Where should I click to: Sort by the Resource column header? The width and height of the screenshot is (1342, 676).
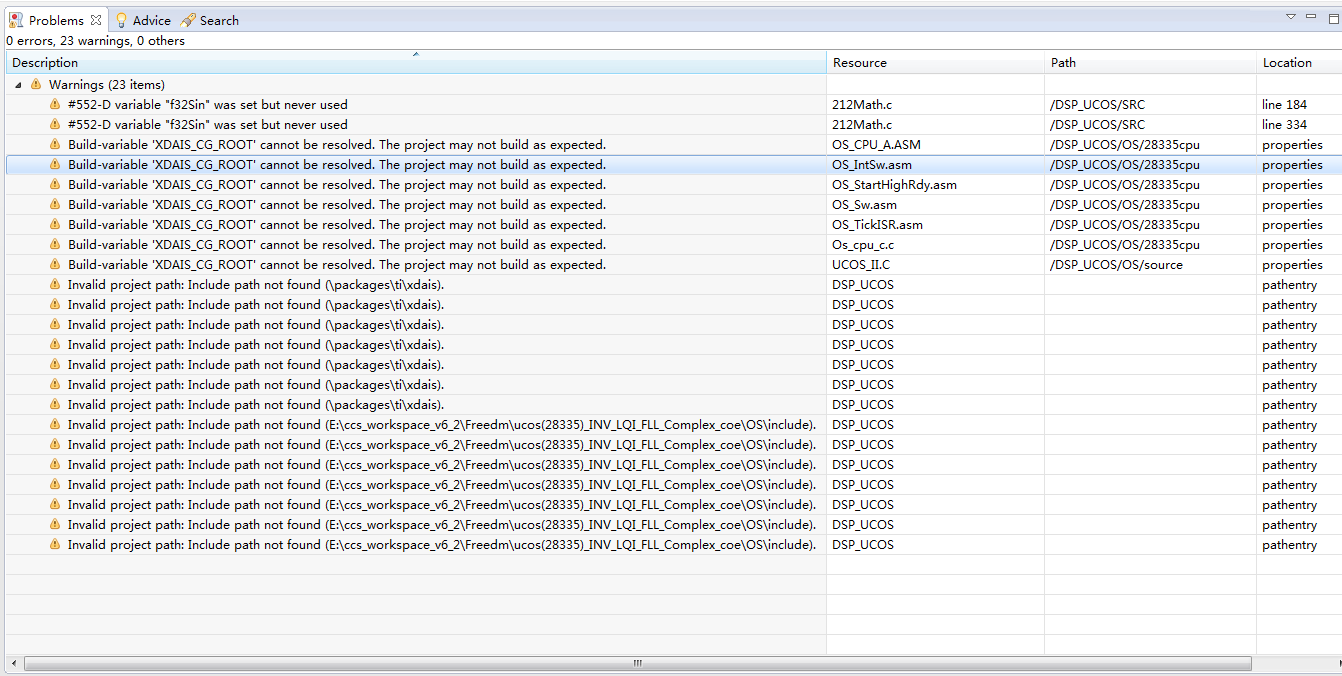tap(936, 63)
